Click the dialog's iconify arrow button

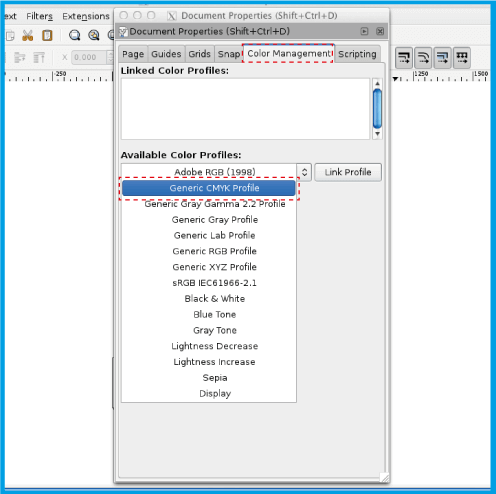[364, 31]
